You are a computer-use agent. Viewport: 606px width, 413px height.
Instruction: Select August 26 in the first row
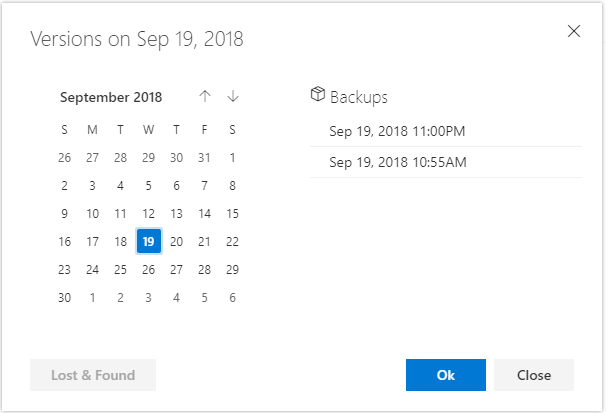click(x=64, y=157)
